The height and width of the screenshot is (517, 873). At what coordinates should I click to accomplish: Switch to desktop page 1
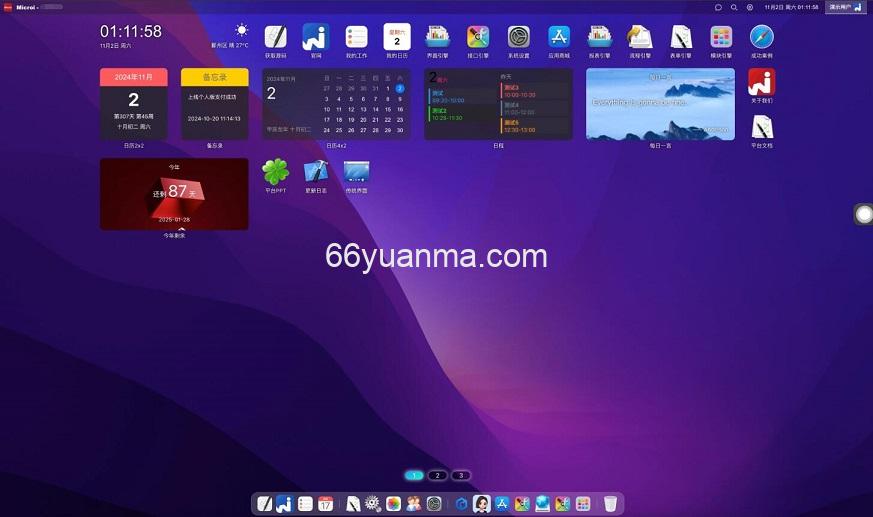click(414, 475)
